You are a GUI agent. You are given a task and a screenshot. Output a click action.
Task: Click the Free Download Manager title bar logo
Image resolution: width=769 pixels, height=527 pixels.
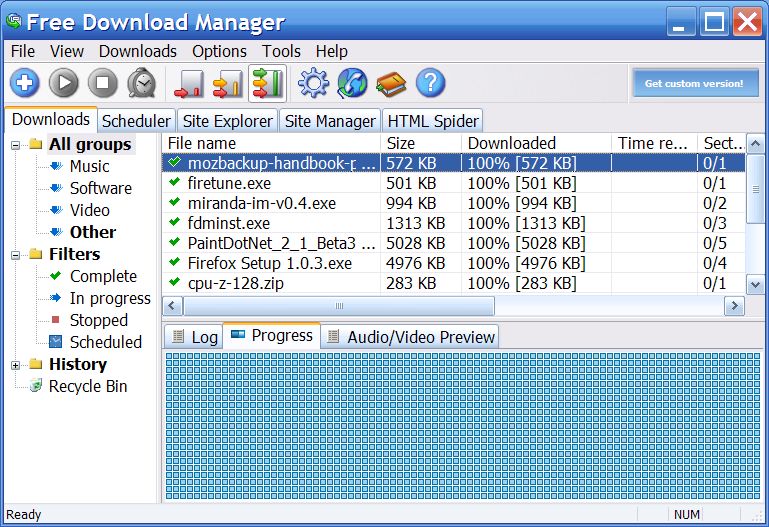14,21
